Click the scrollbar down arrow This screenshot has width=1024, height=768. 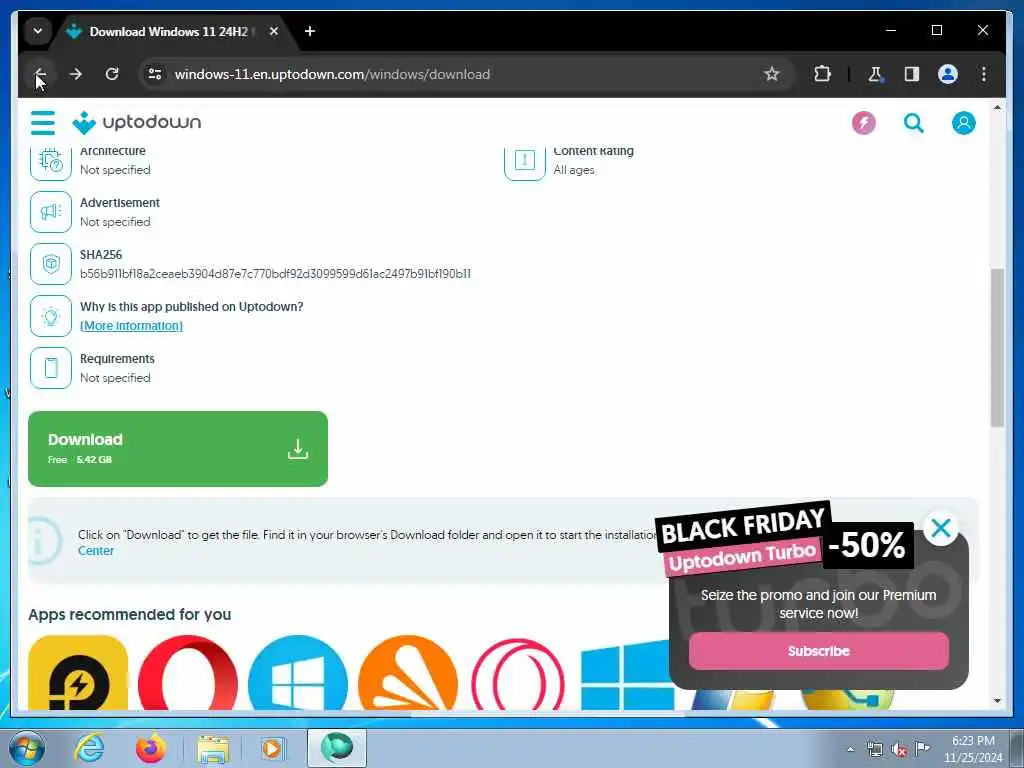click(x=997, y=701)
